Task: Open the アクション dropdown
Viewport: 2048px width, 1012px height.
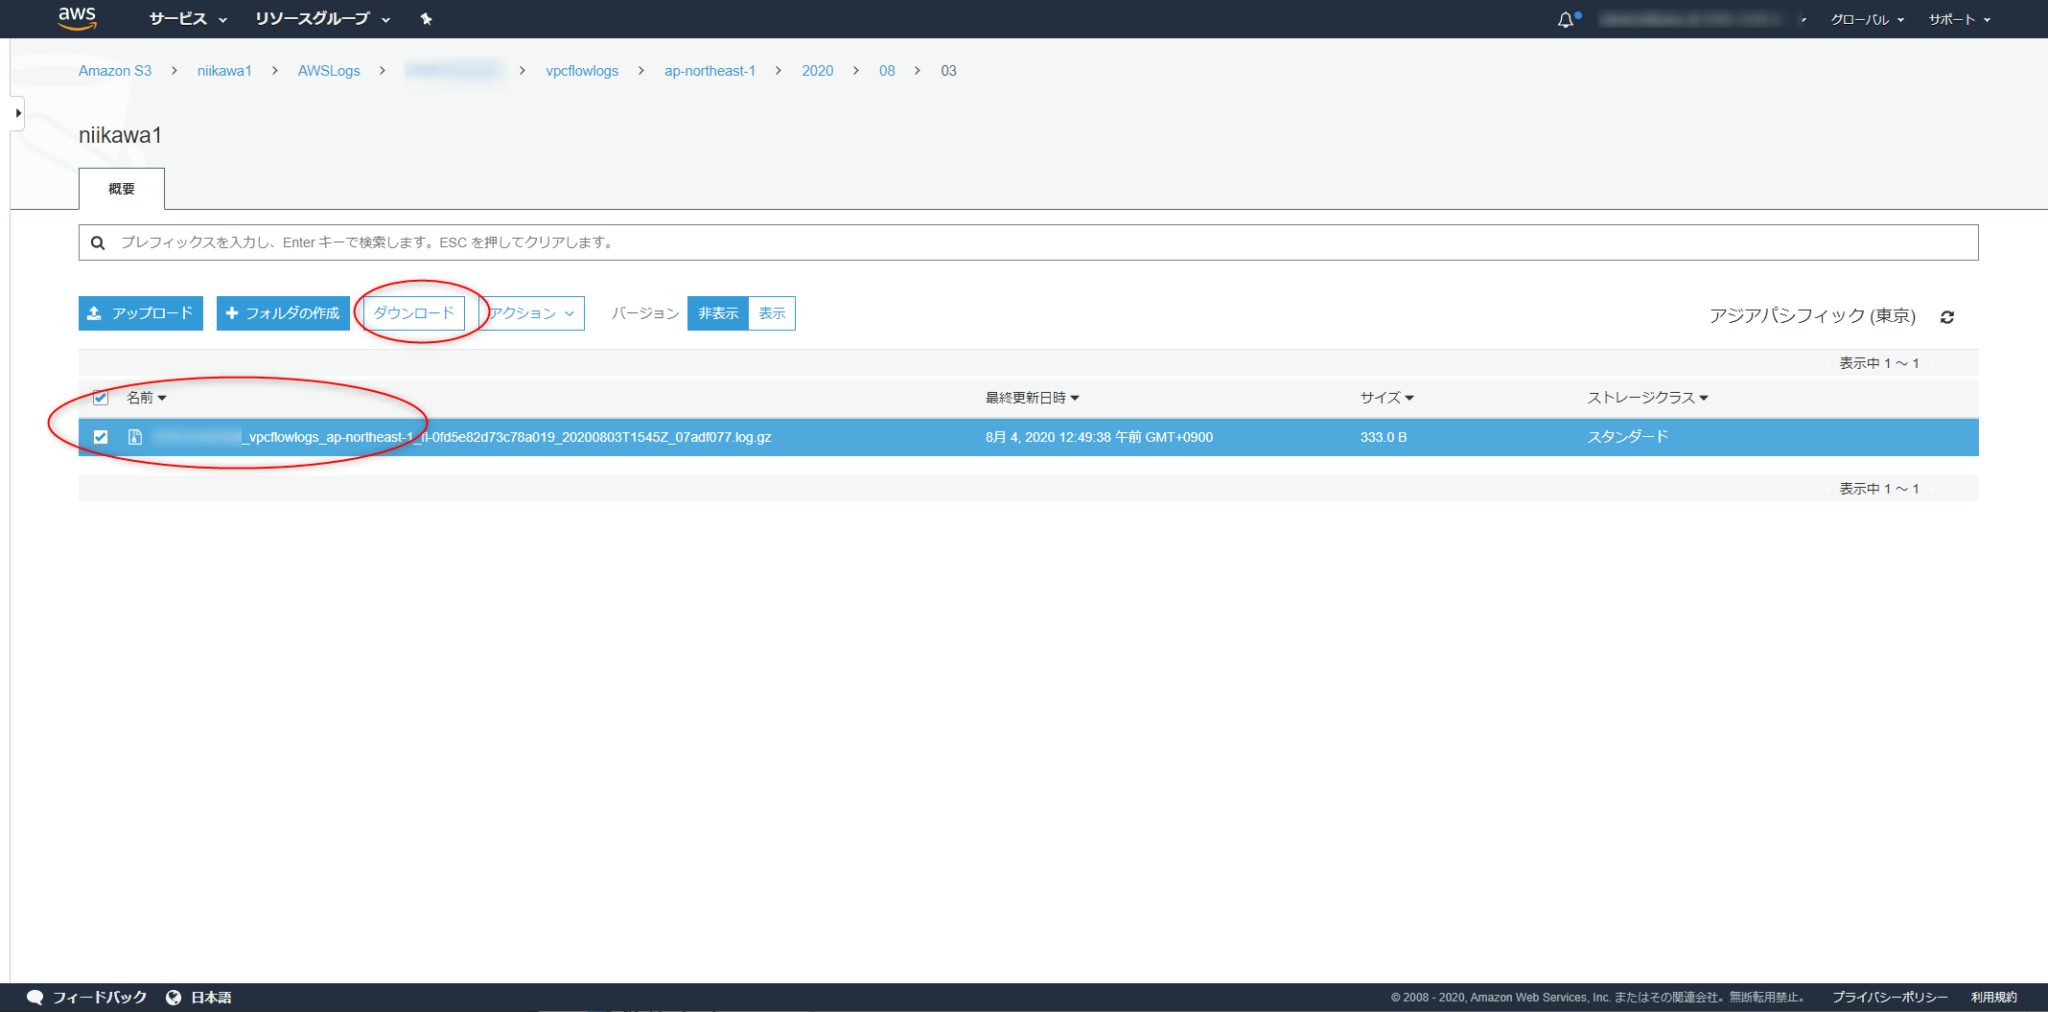Action: coord(530,313)
